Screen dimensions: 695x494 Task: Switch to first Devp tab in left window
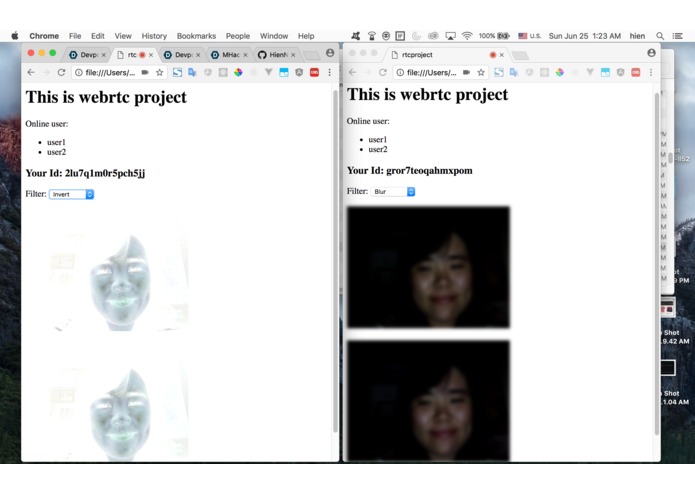[x=86, y=54]
